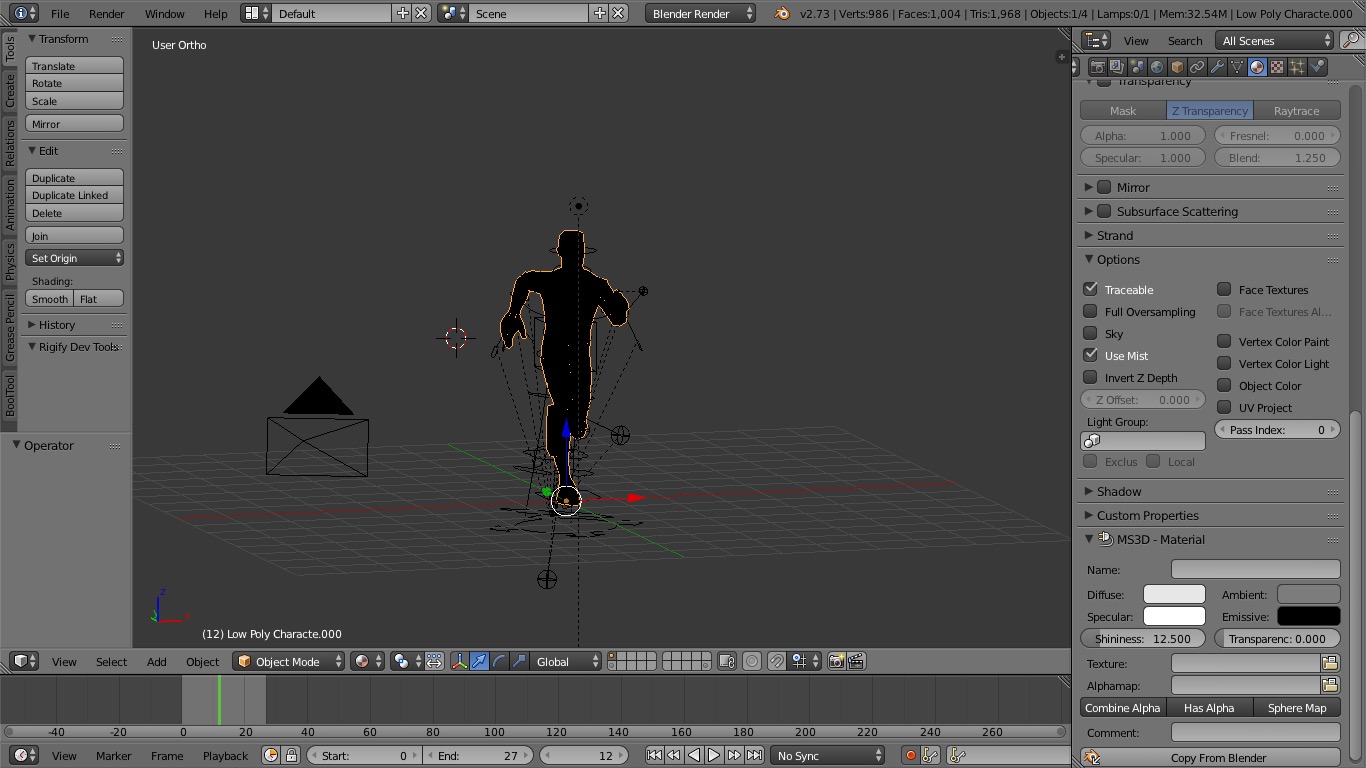Select the Raytrace transparency button
This screenshot has width=1366, height=768.
point(1297,111)
